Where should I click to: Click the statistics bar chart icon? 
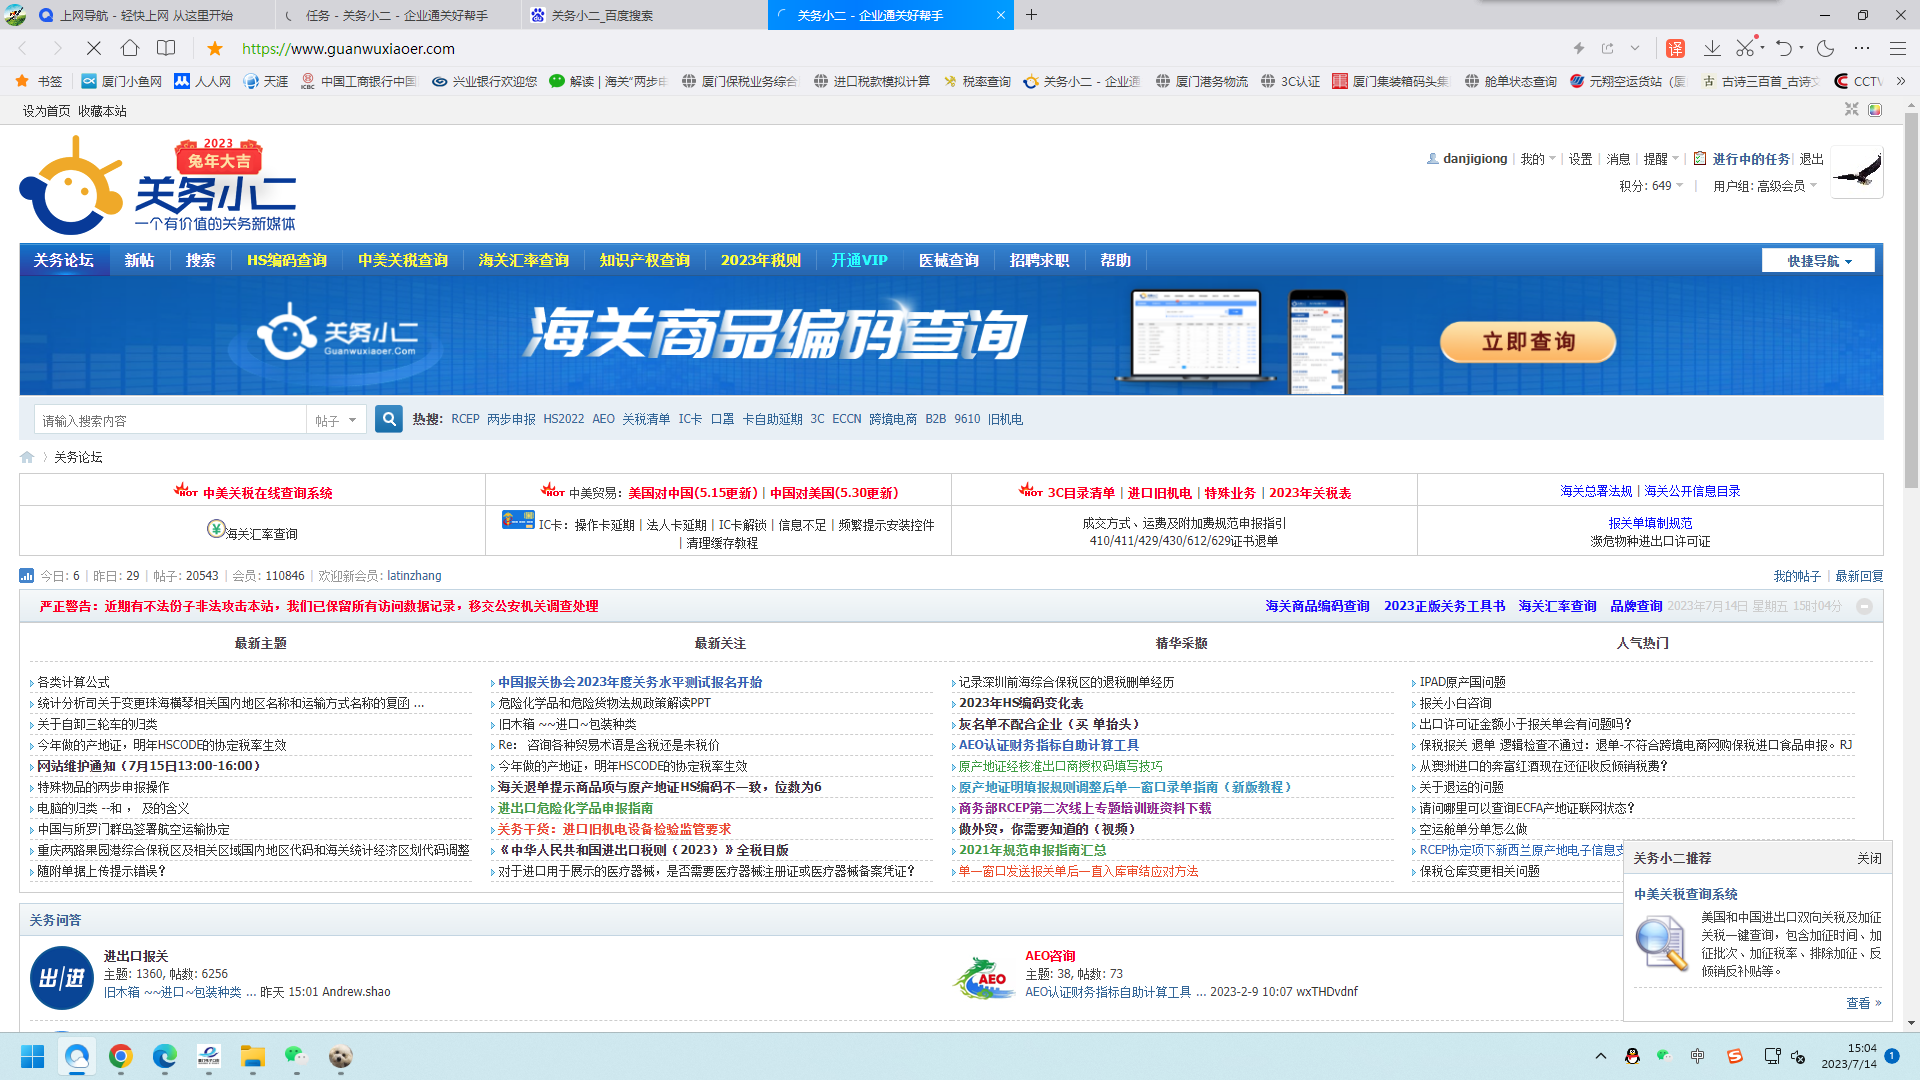27,576
